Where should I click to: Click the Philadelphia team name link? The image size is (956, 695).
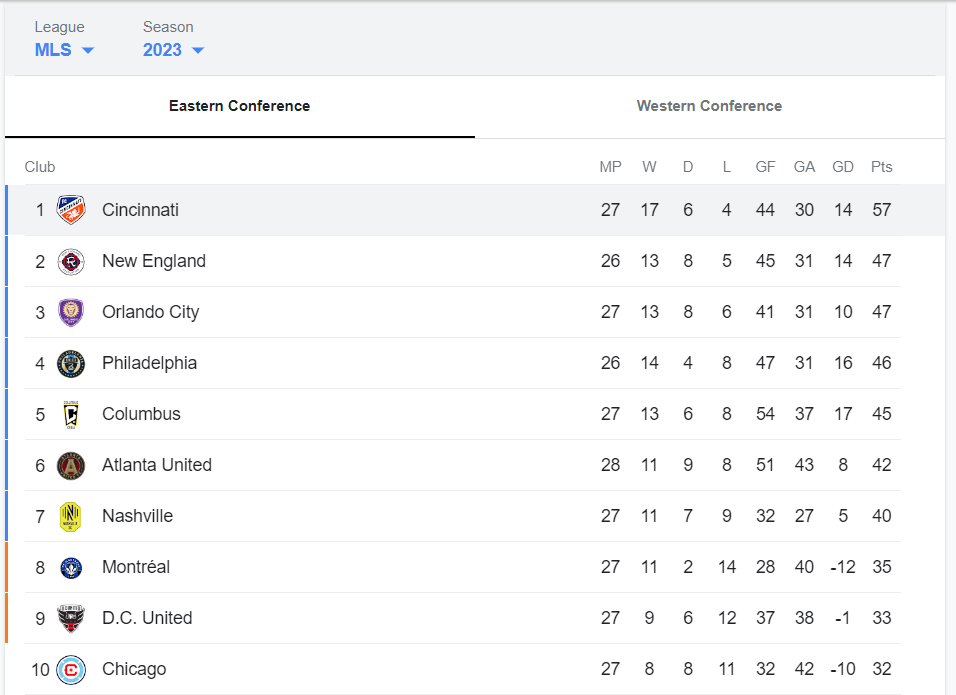point(149,363)
